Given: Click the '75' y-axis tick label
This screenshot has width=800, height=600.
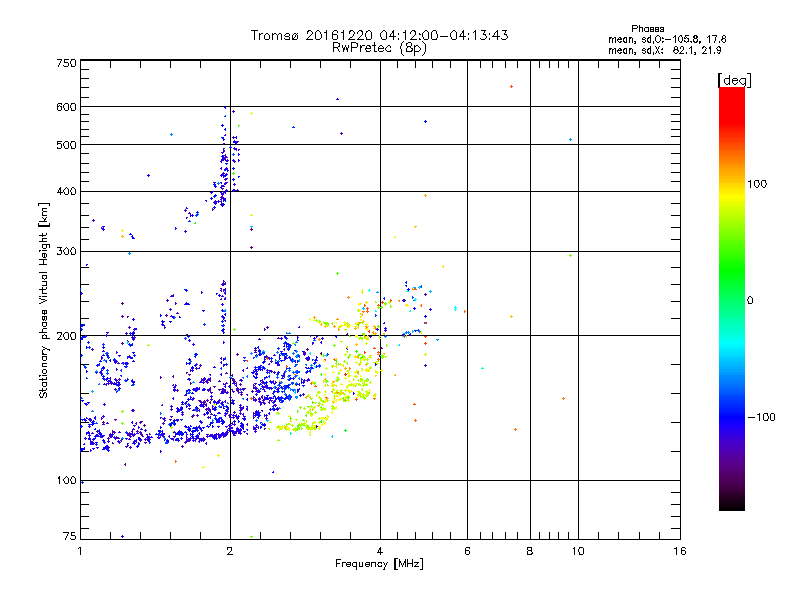Looking at the screenshot, I should click(x=70, y=536).
